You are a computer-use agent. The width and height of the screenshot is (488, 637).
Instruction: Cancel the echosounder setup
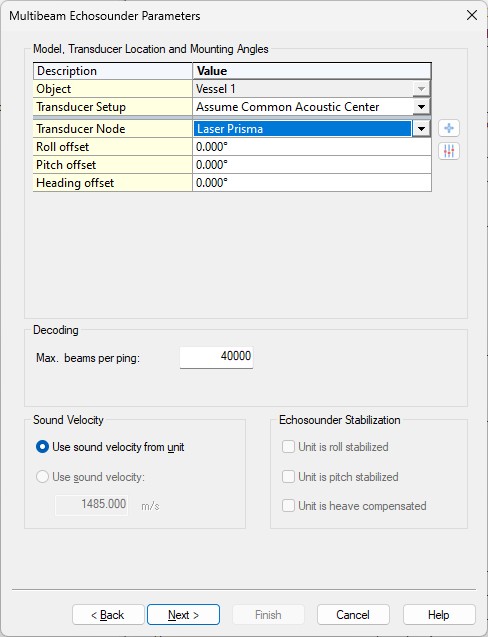[353, 615]
